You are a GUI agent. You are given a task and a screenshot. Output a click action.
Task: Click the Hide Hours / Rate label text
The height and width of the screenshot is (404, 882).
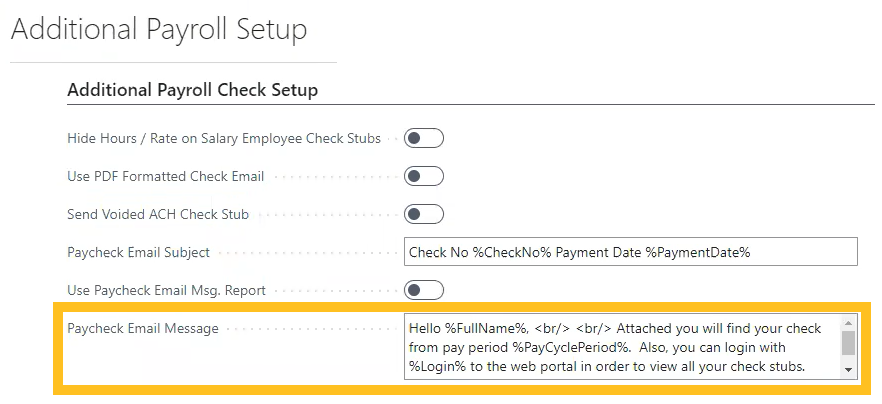(223, 138)
